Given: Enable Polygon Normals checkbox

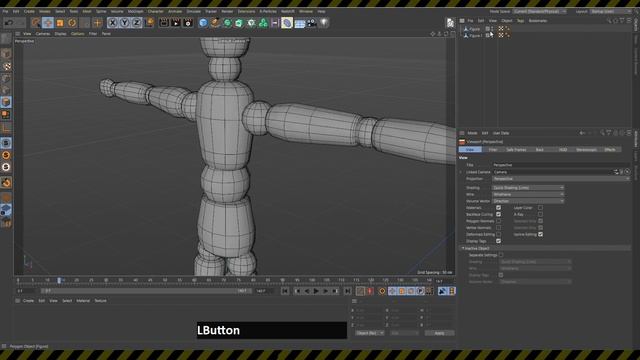Looking at the screenshot, I should pos(498,221).
